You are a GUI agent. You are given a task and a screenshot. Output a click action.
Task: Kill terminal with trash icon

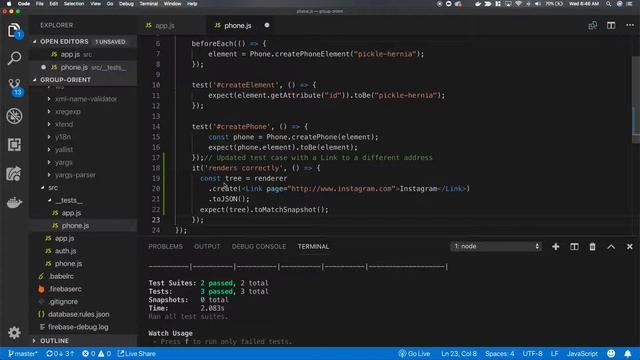592,247
